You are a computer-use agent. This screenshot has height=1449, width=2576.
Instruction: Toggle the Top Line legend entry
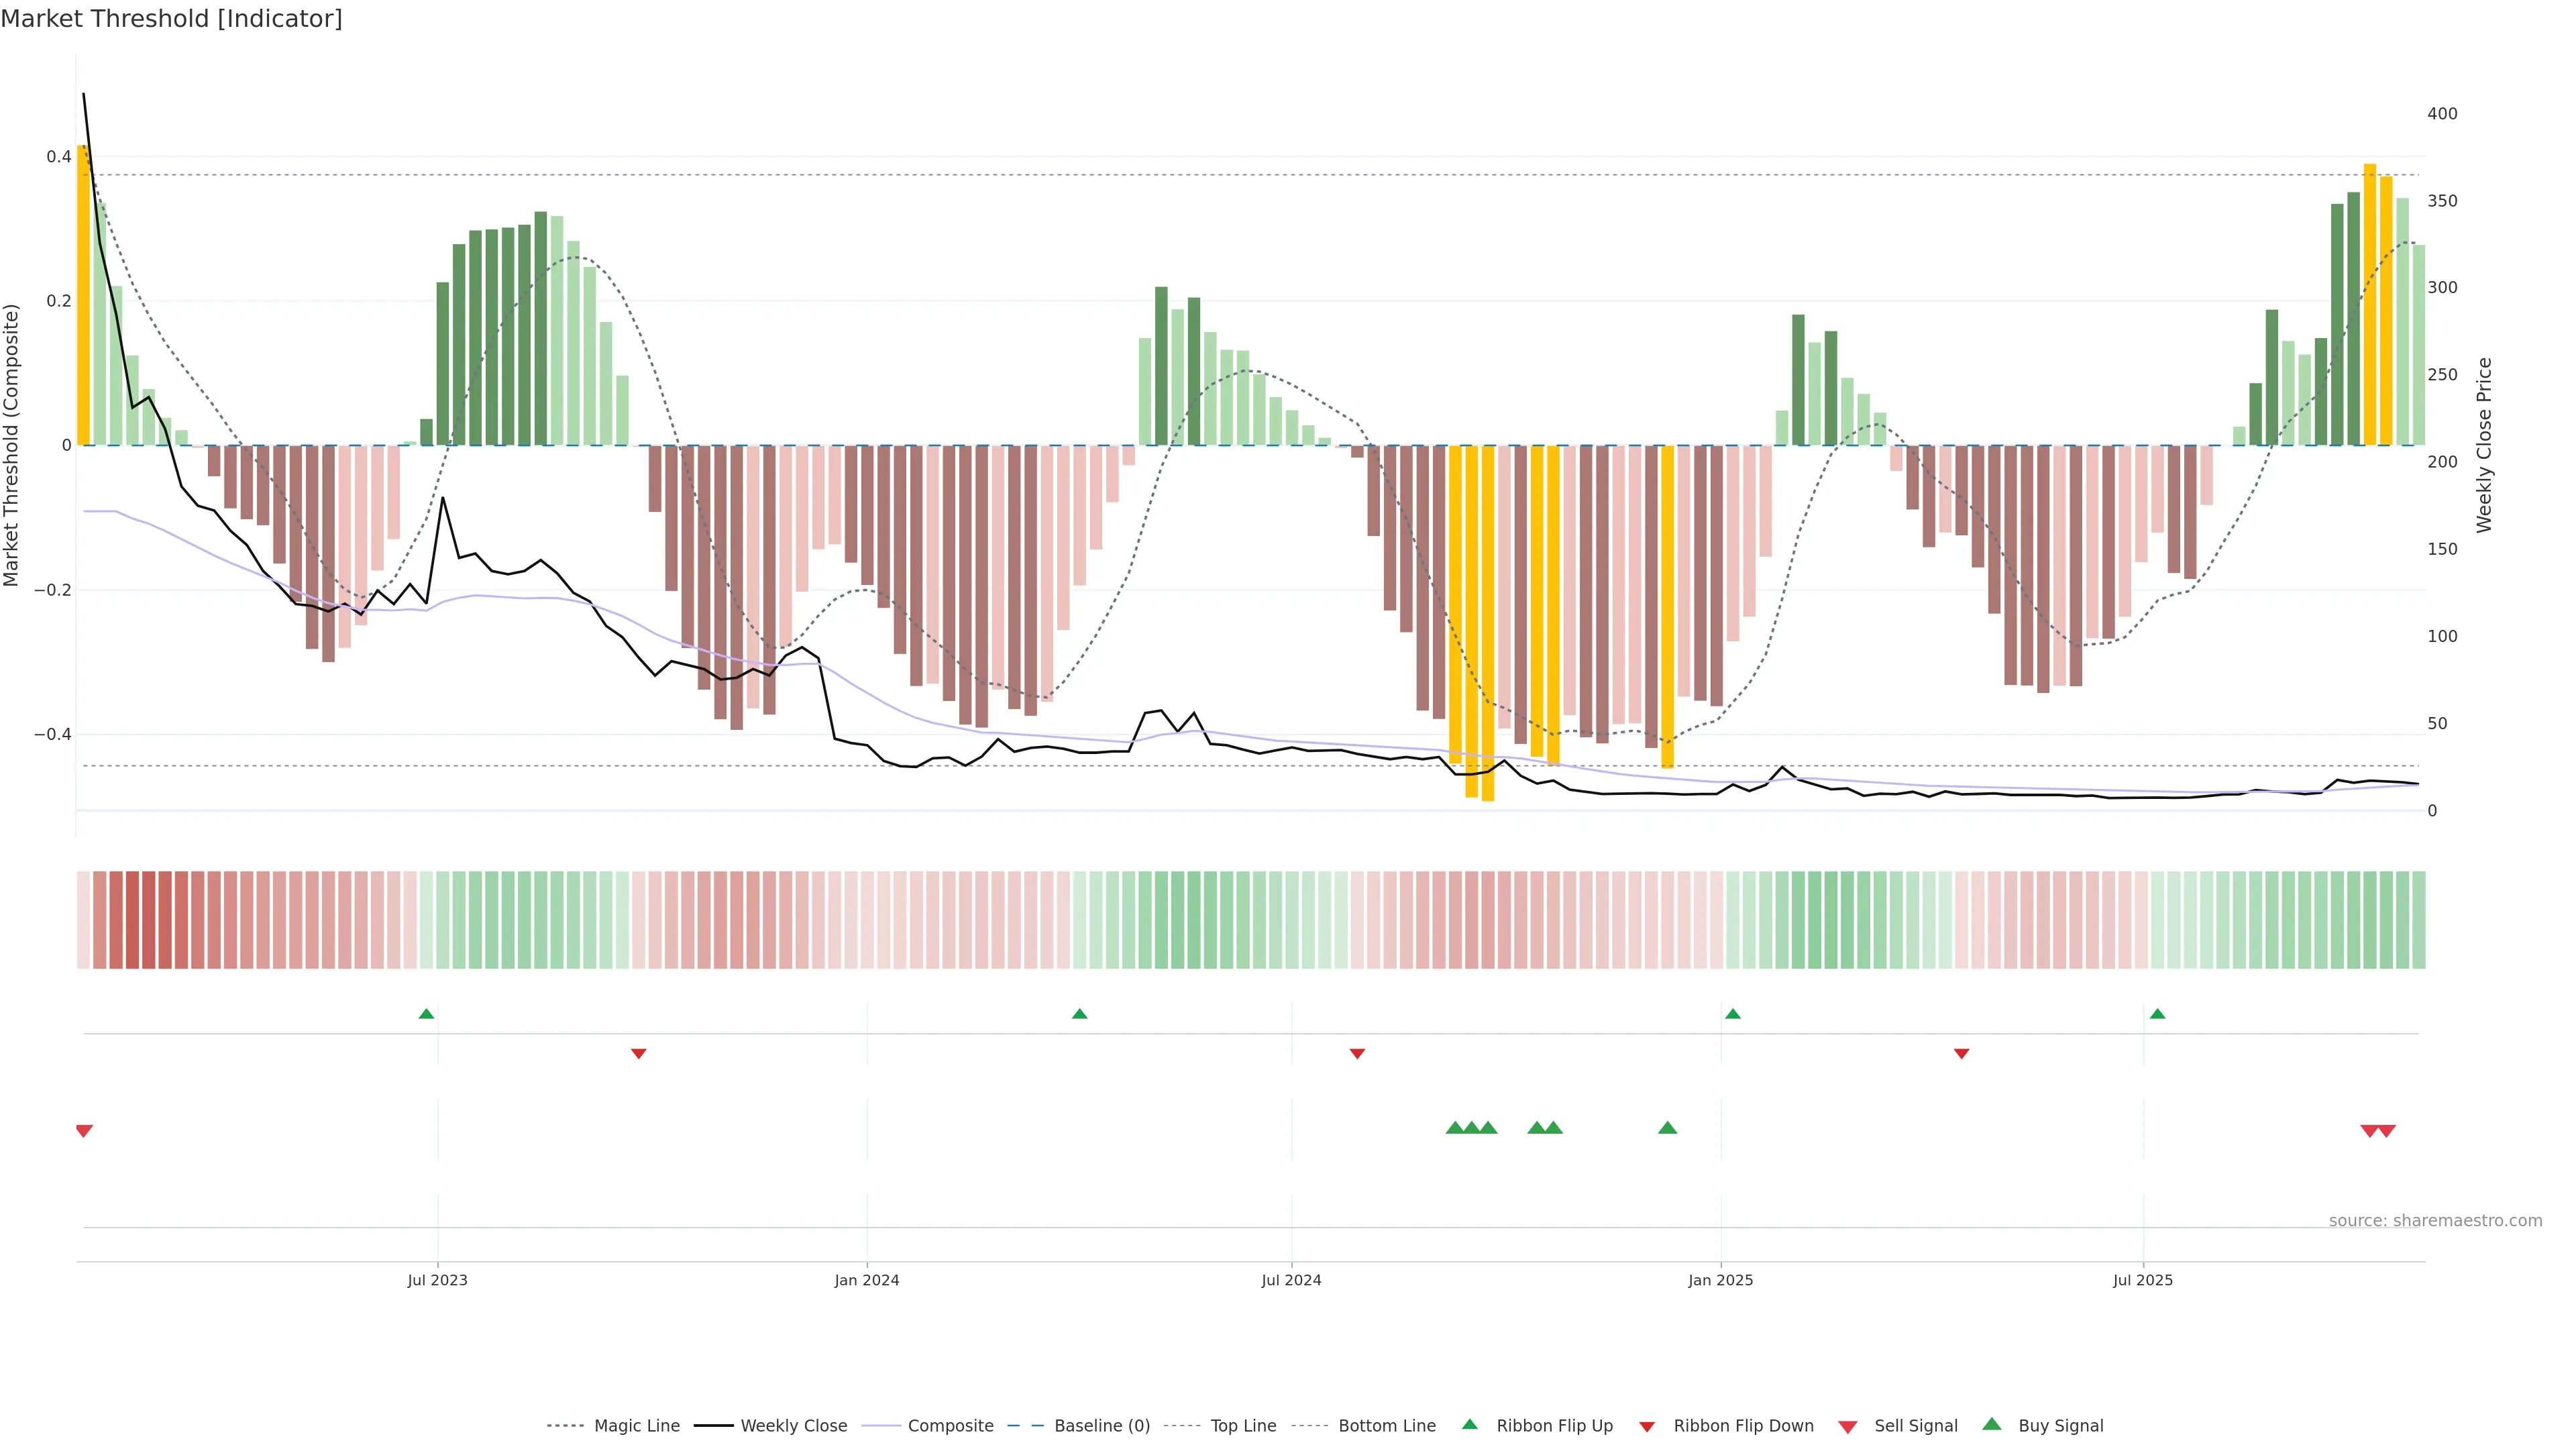pos(1243,1426)
